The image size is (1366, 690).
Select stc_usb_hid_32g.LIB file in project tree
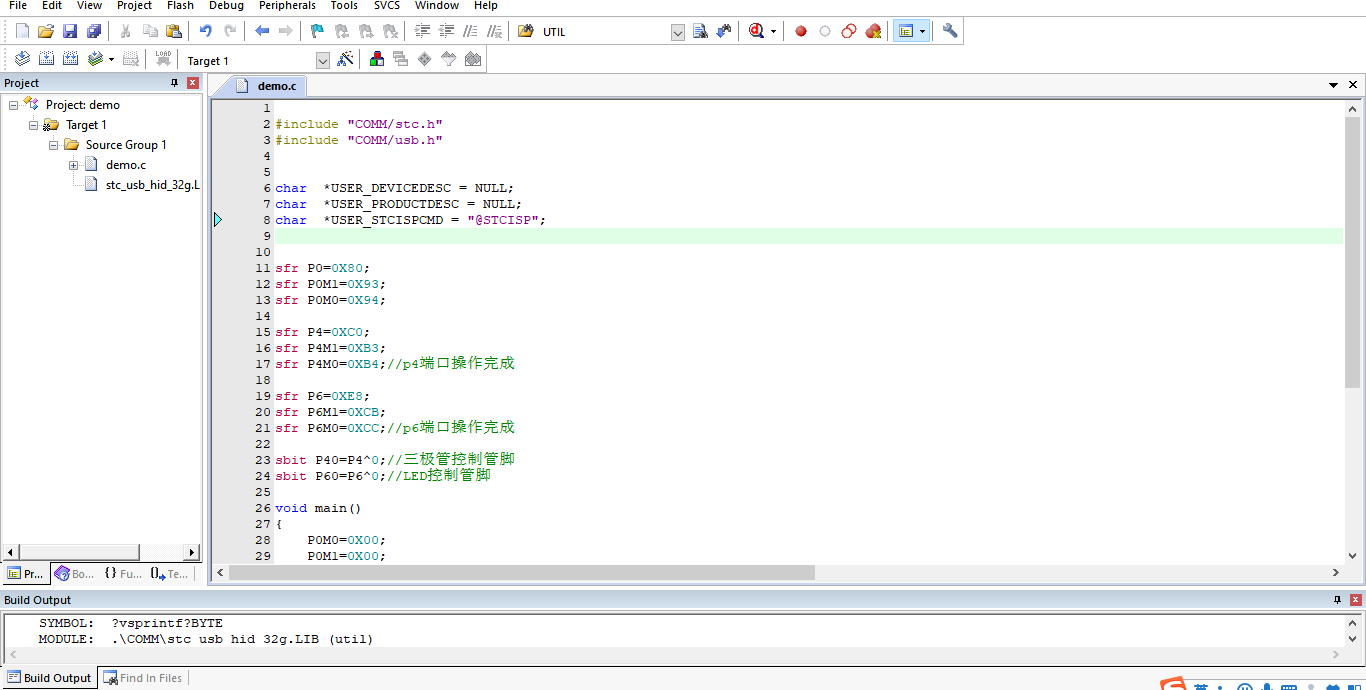tap(152, 185)
